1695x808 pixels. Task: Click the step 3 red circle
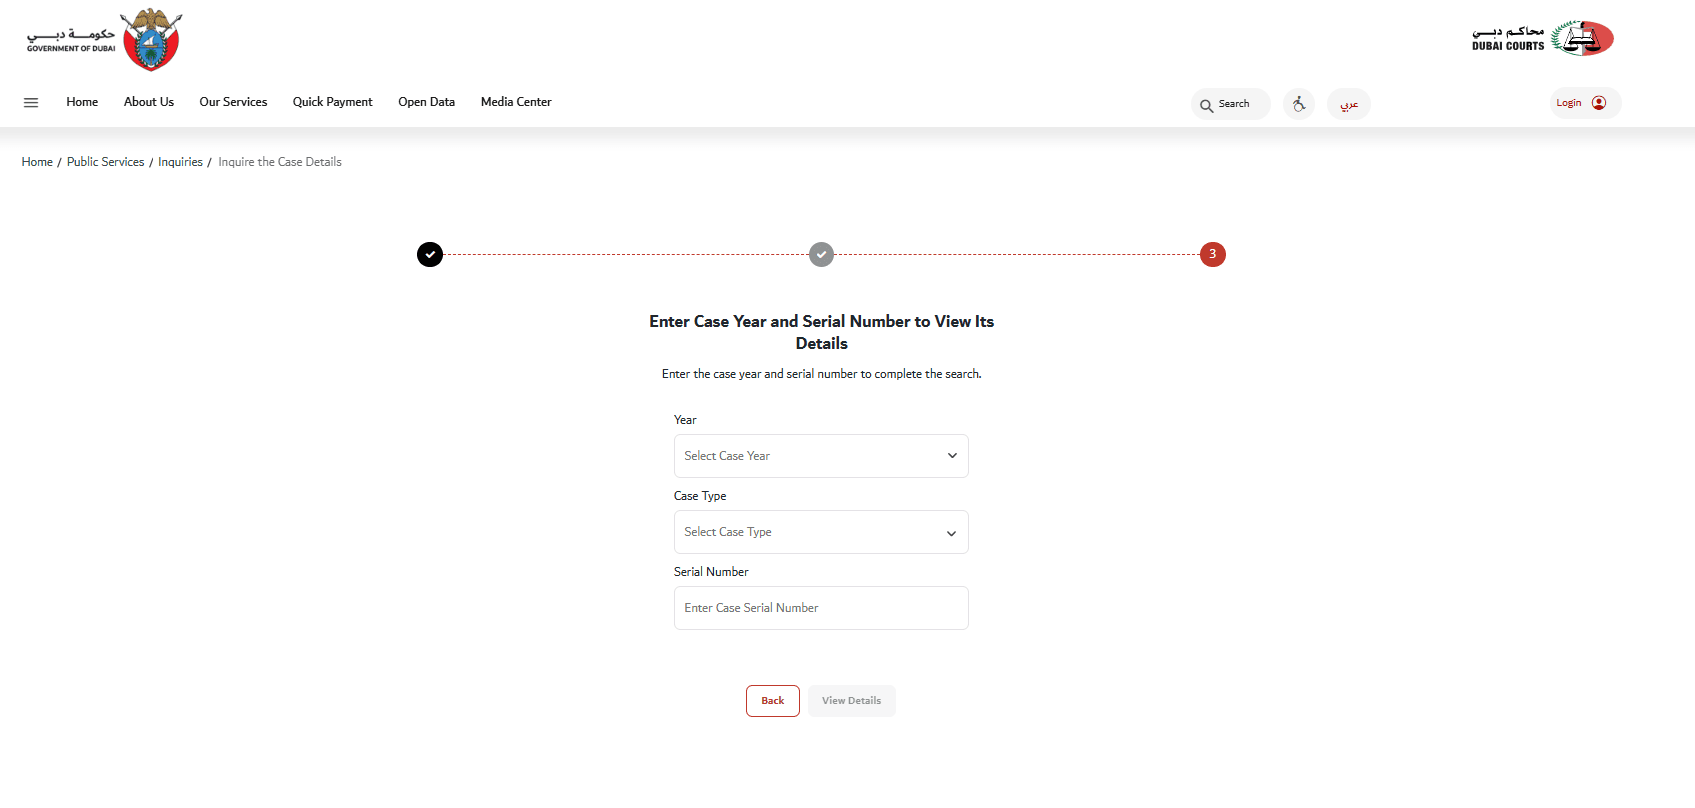[x=1213, y=254]
